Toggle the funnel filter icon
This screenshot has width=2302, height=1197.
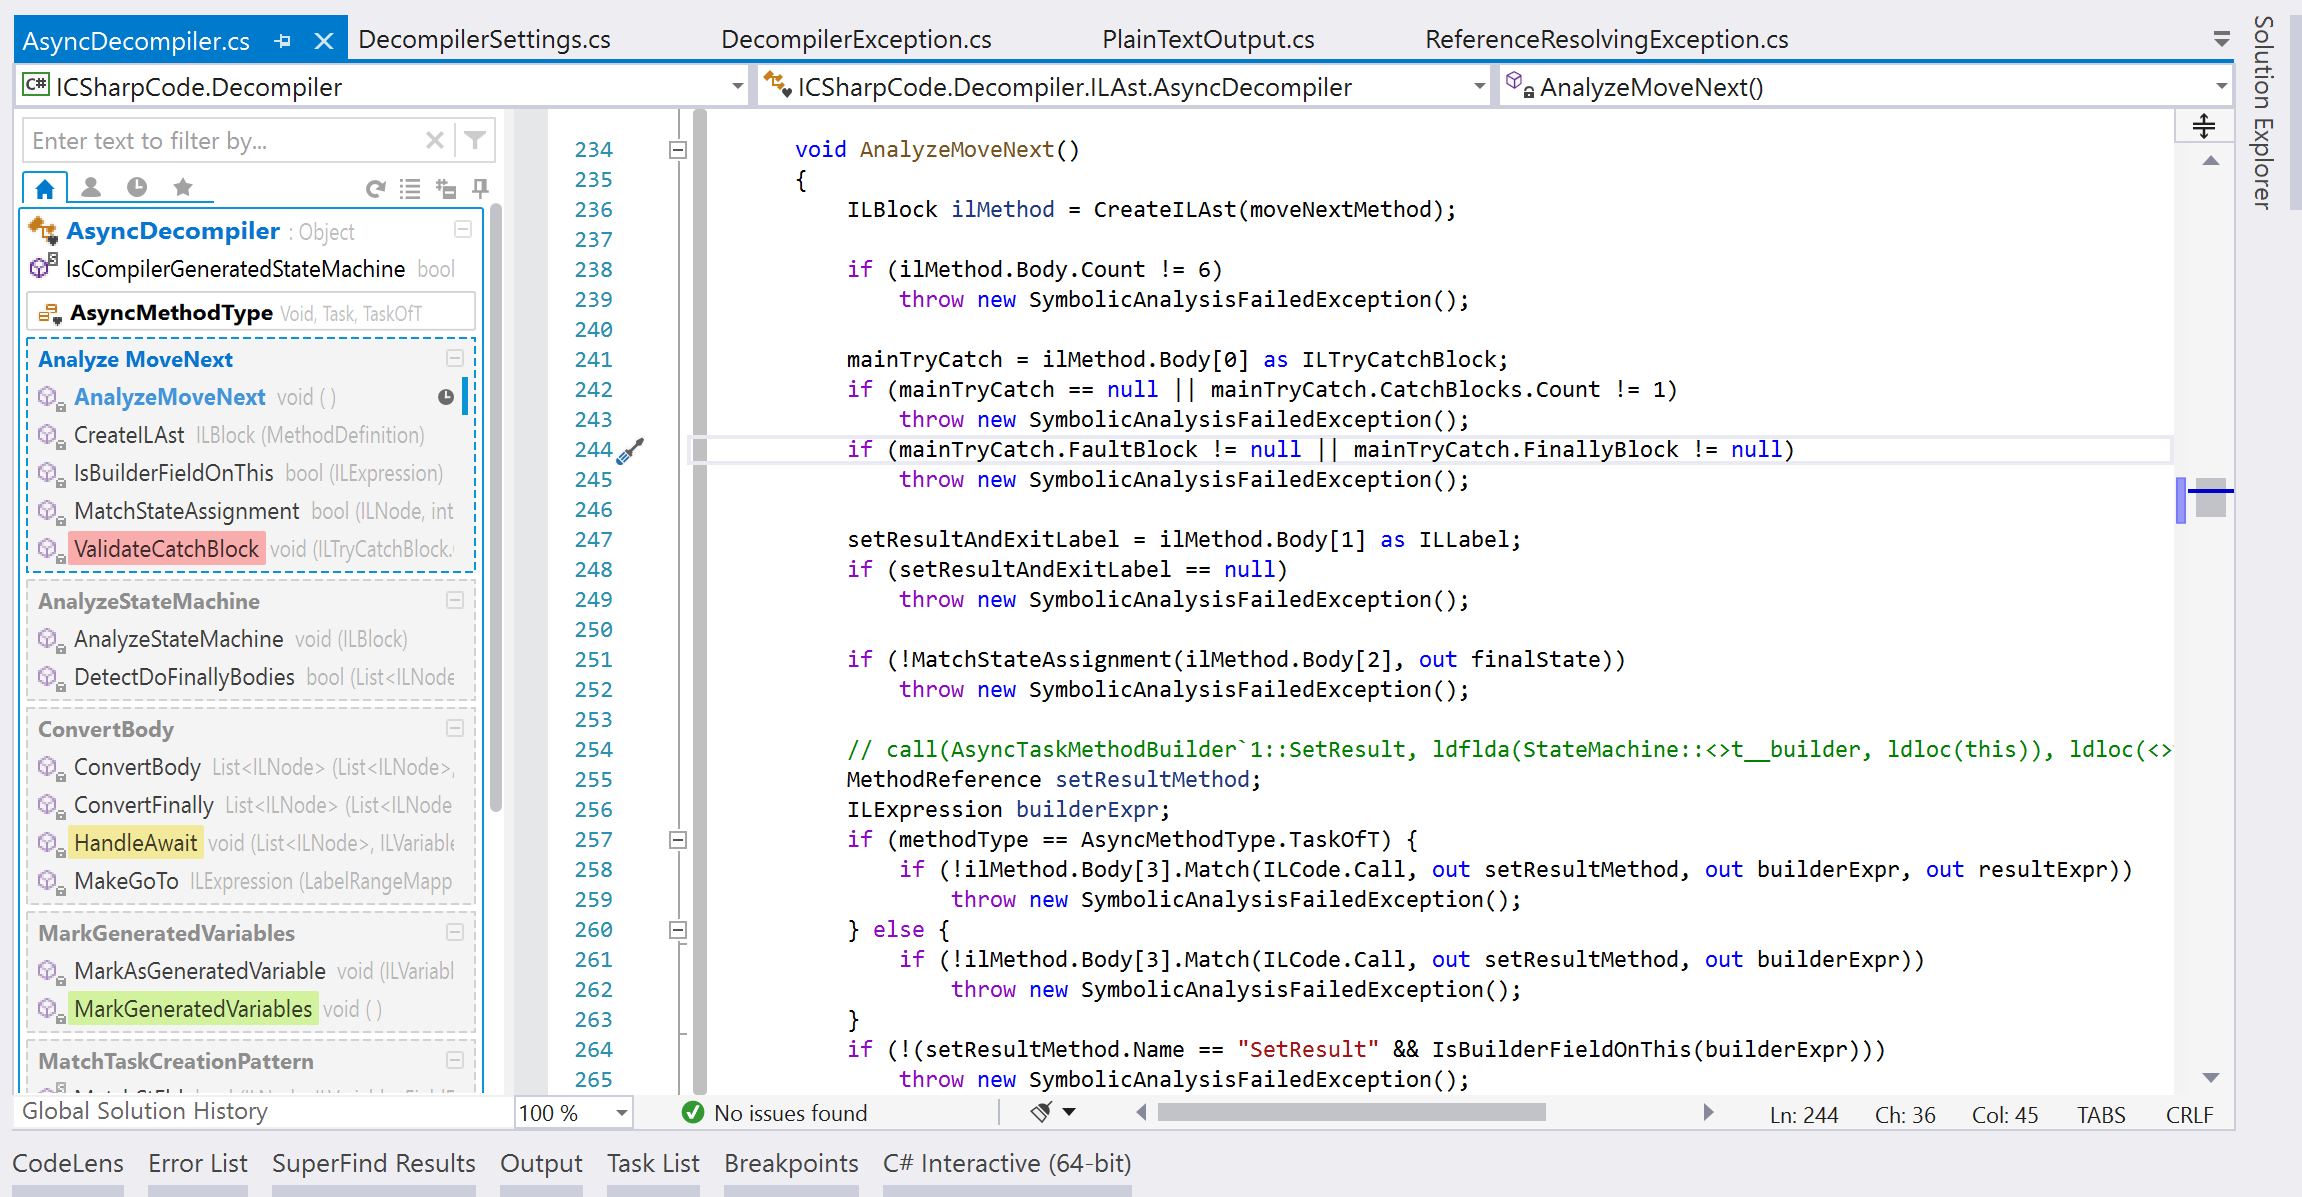(x=476, y=140)
